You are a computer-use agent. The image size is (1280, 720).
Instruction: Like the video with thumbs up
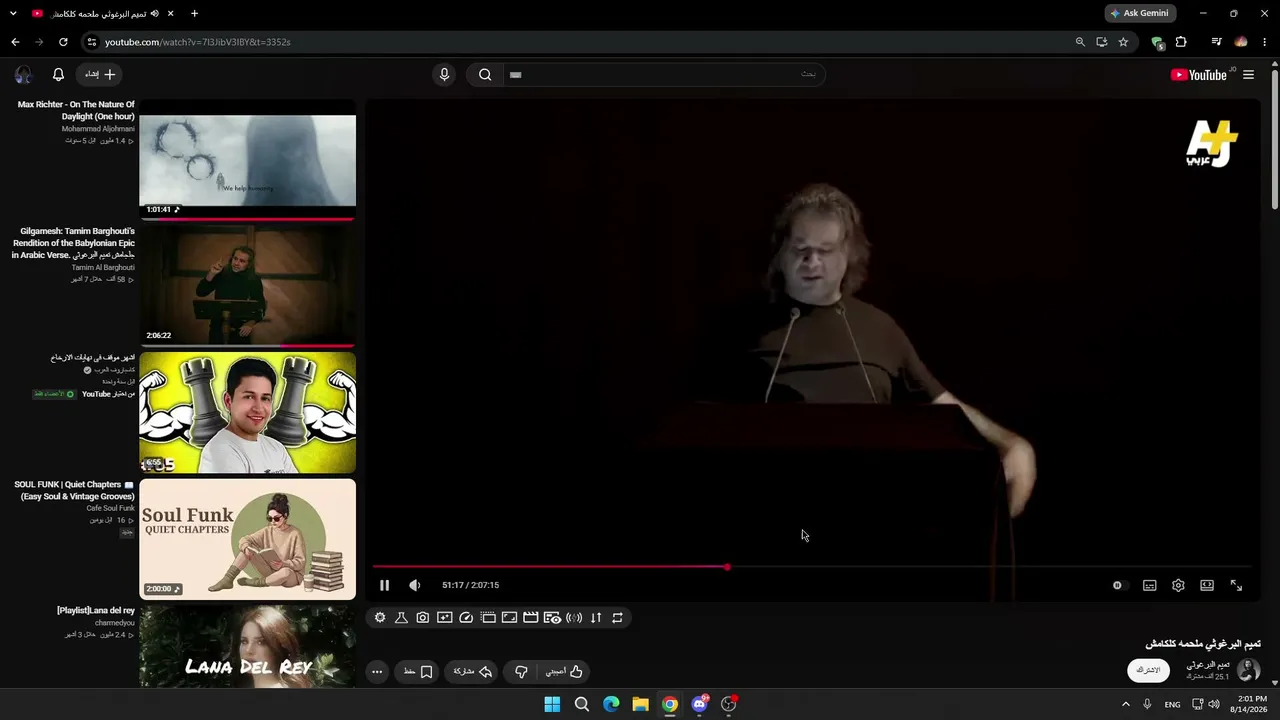565,672
